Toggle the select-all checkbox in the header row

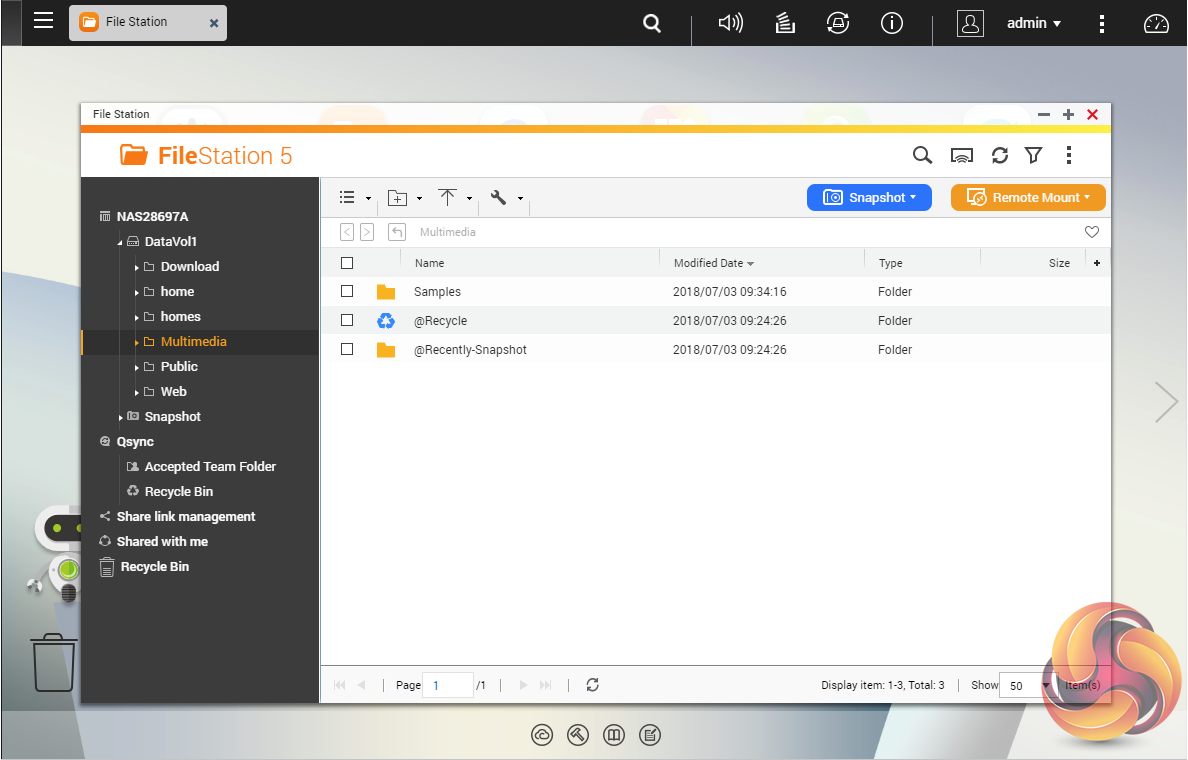[347, 263]
